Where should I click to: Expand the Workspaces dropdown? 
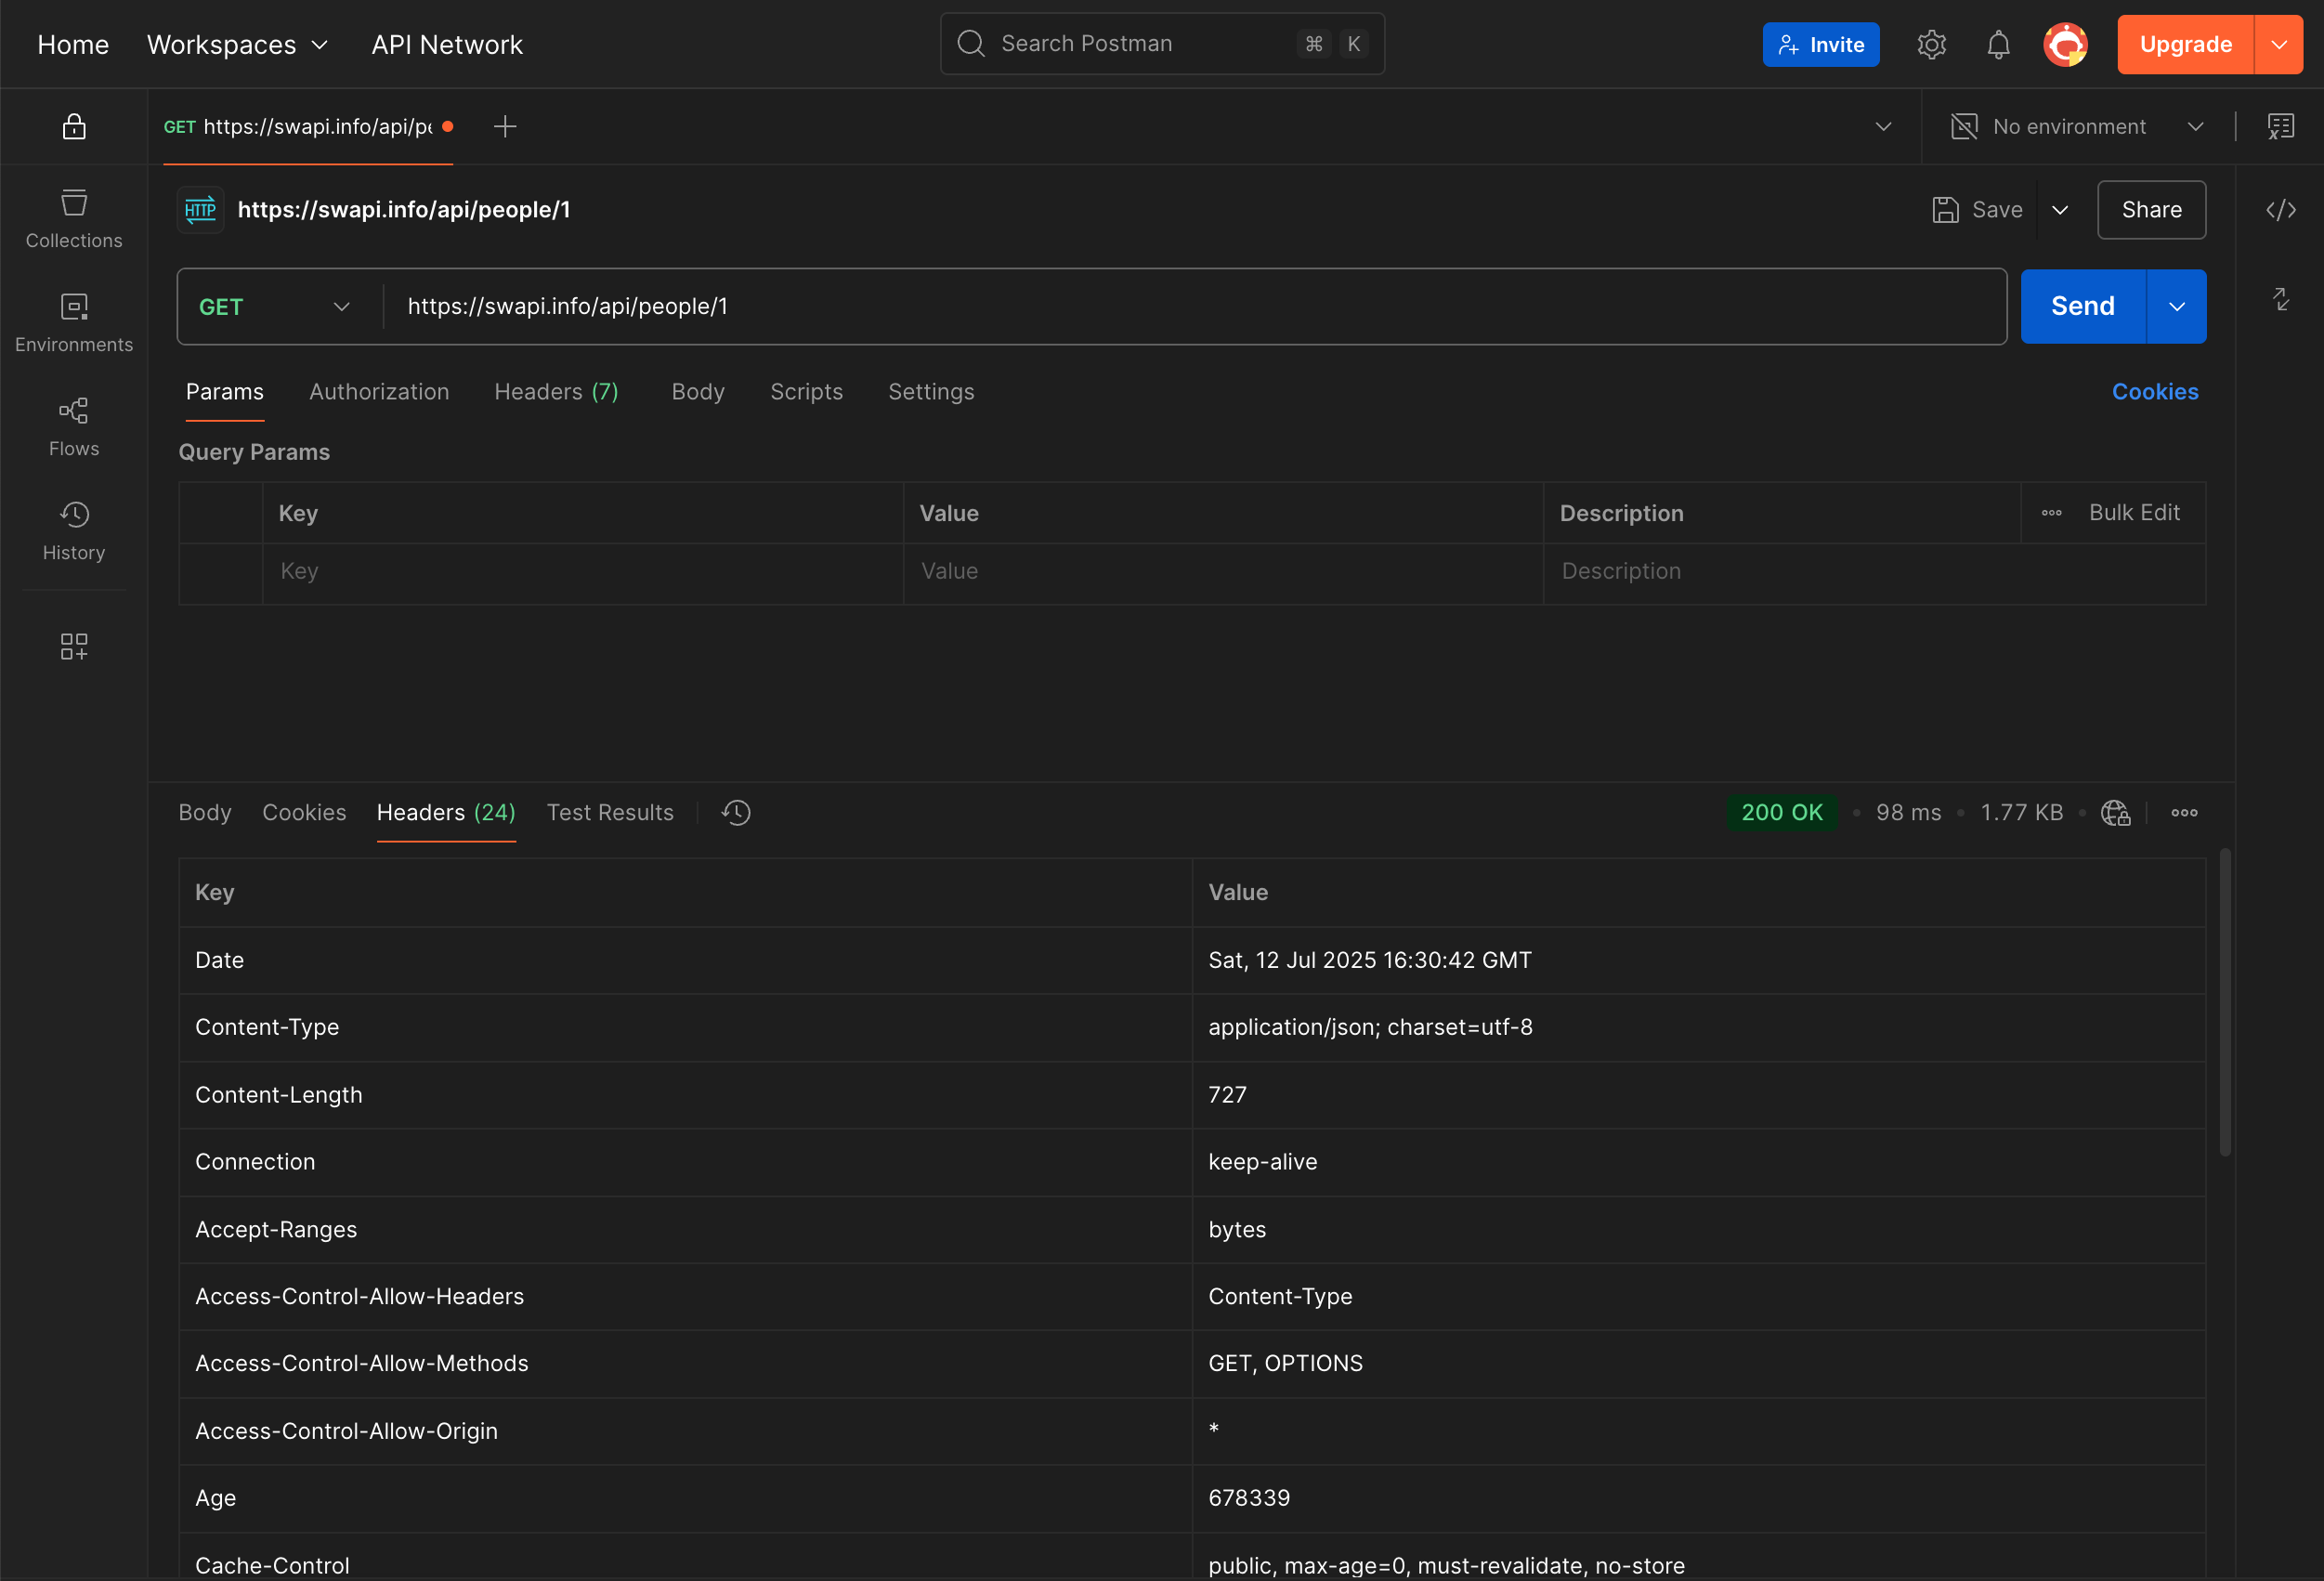pos(237,44)
